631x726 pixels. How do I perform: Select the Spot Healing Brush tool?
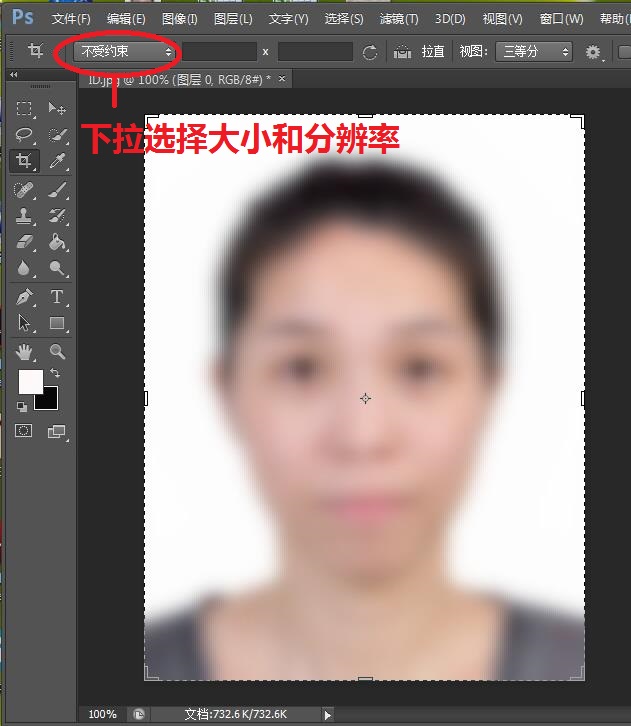[24, 190]
